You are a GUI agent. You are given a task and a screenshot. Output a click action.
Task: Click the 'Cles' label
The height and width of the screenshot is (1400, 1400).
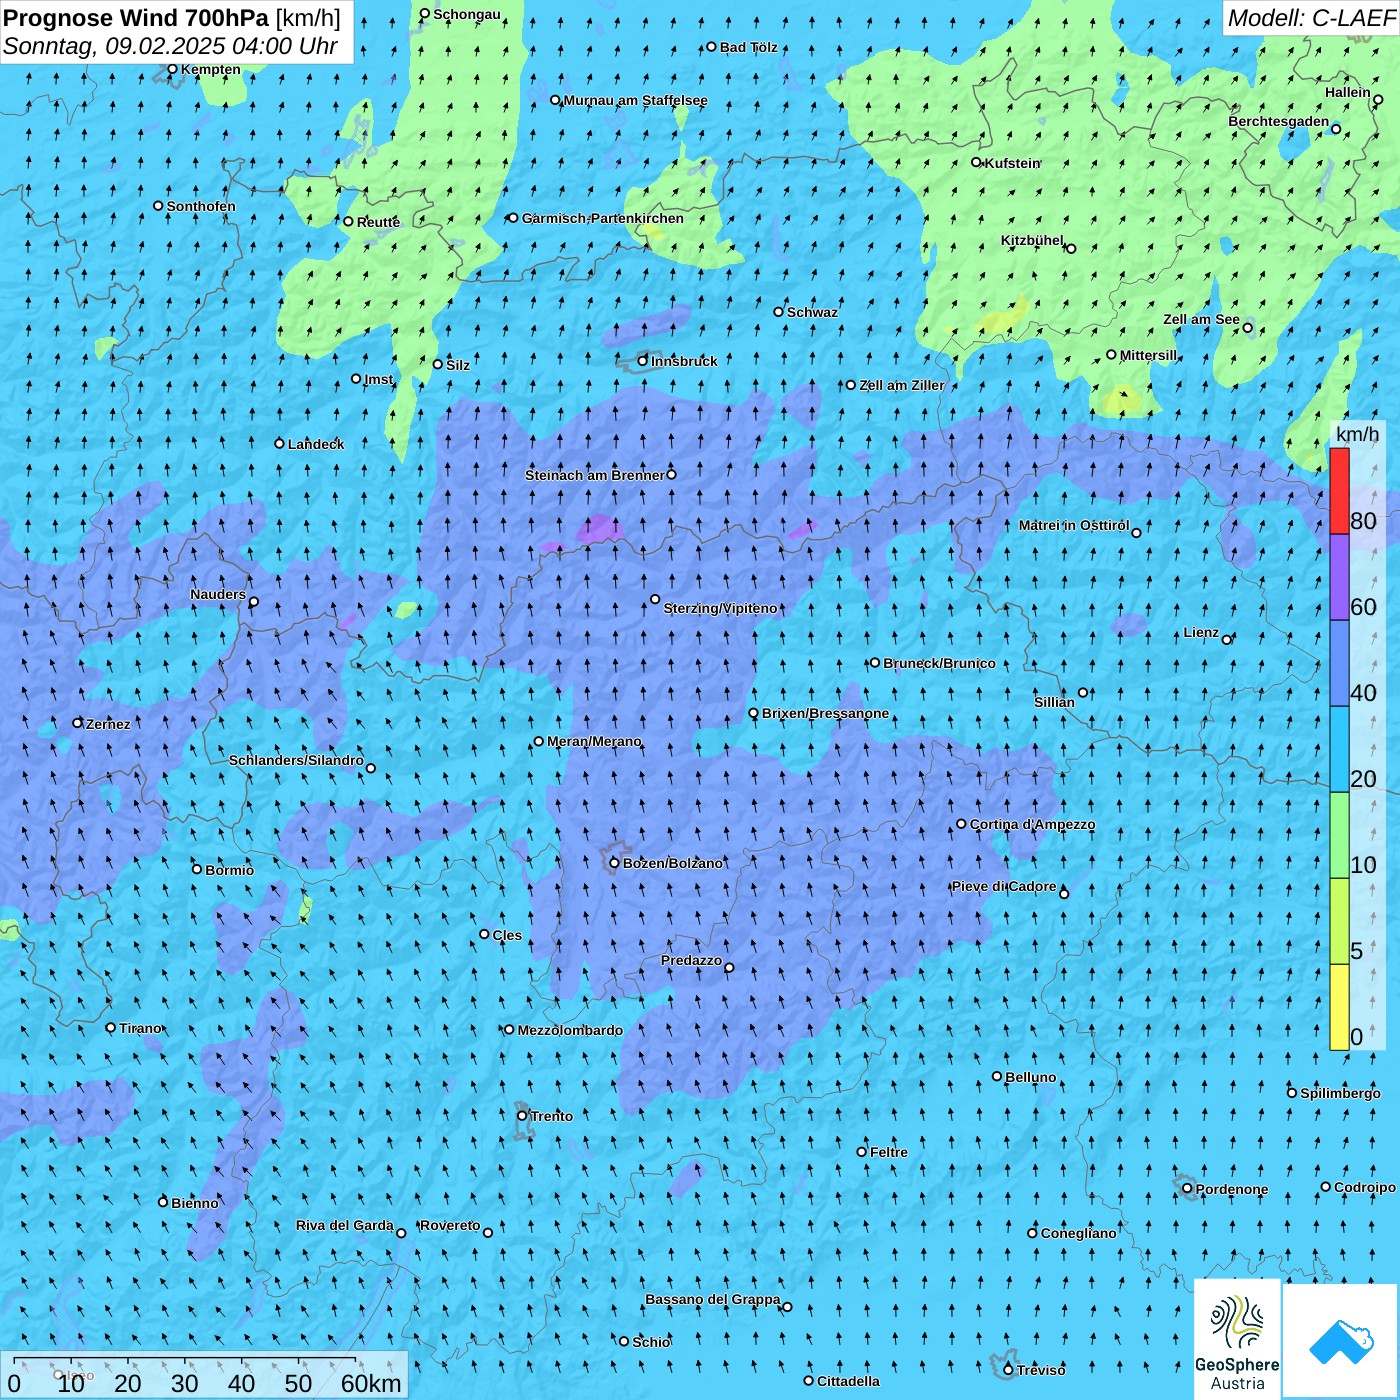507,935
